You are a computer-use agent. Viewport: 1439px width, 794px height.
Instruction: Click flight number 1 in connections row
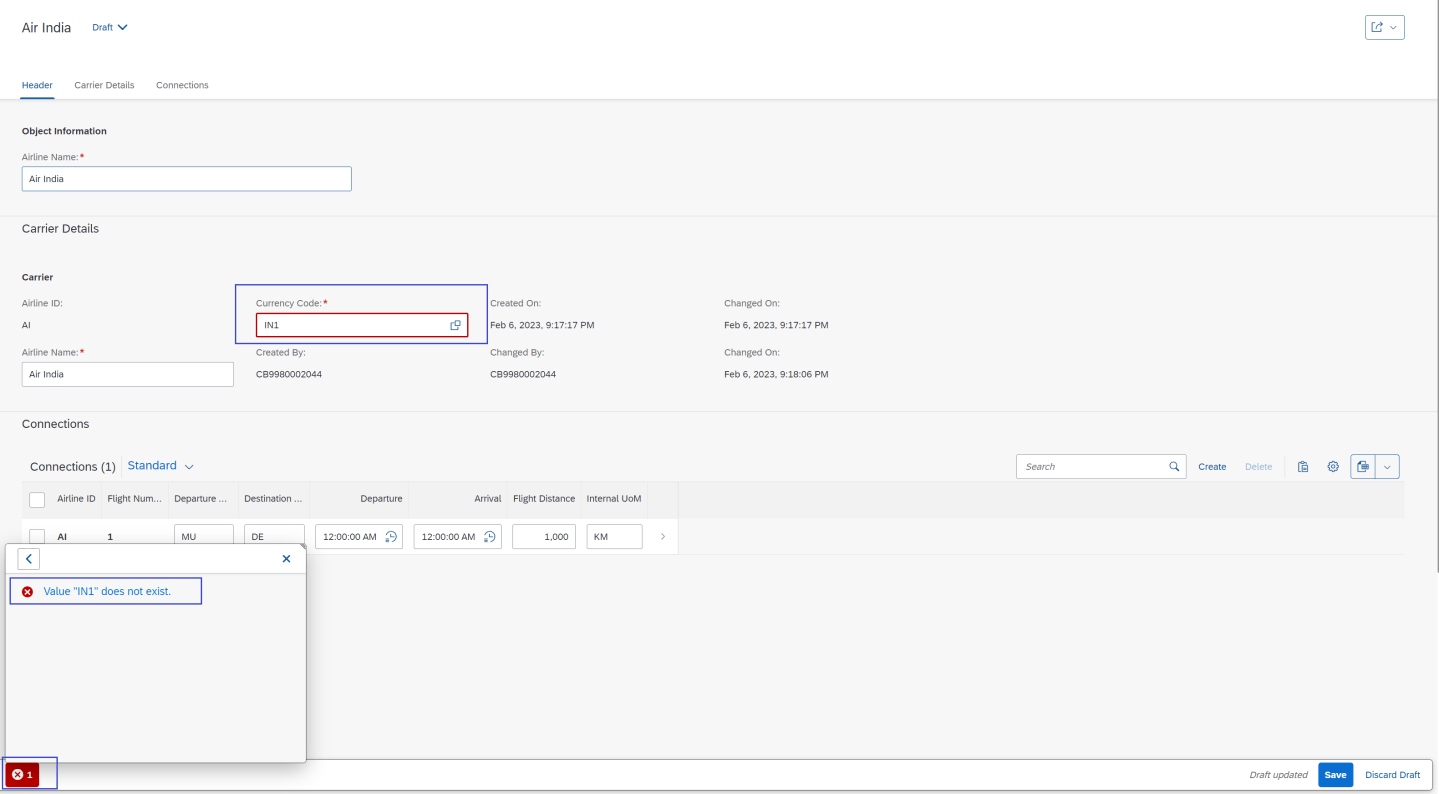click(110, 537)
